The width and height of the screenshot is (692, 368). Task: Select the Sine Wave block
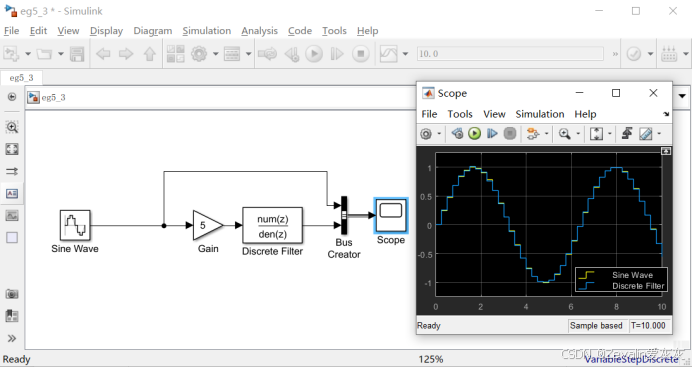75,225
